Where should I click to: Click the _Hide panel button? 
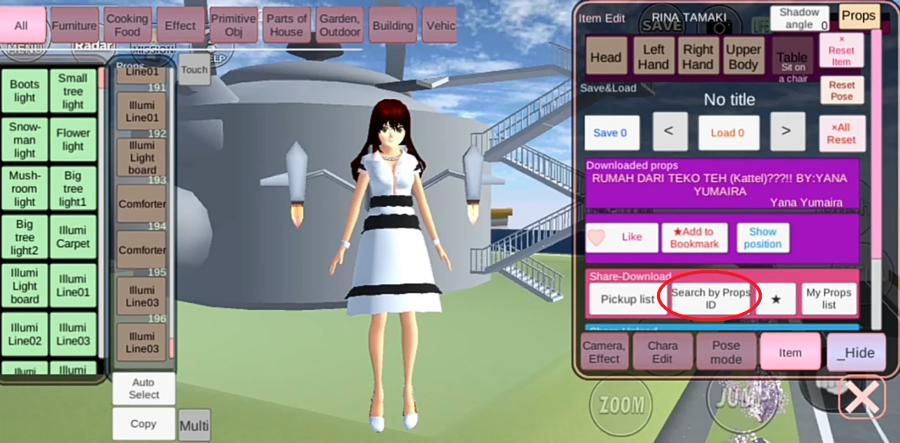click(x=856, y=352)
